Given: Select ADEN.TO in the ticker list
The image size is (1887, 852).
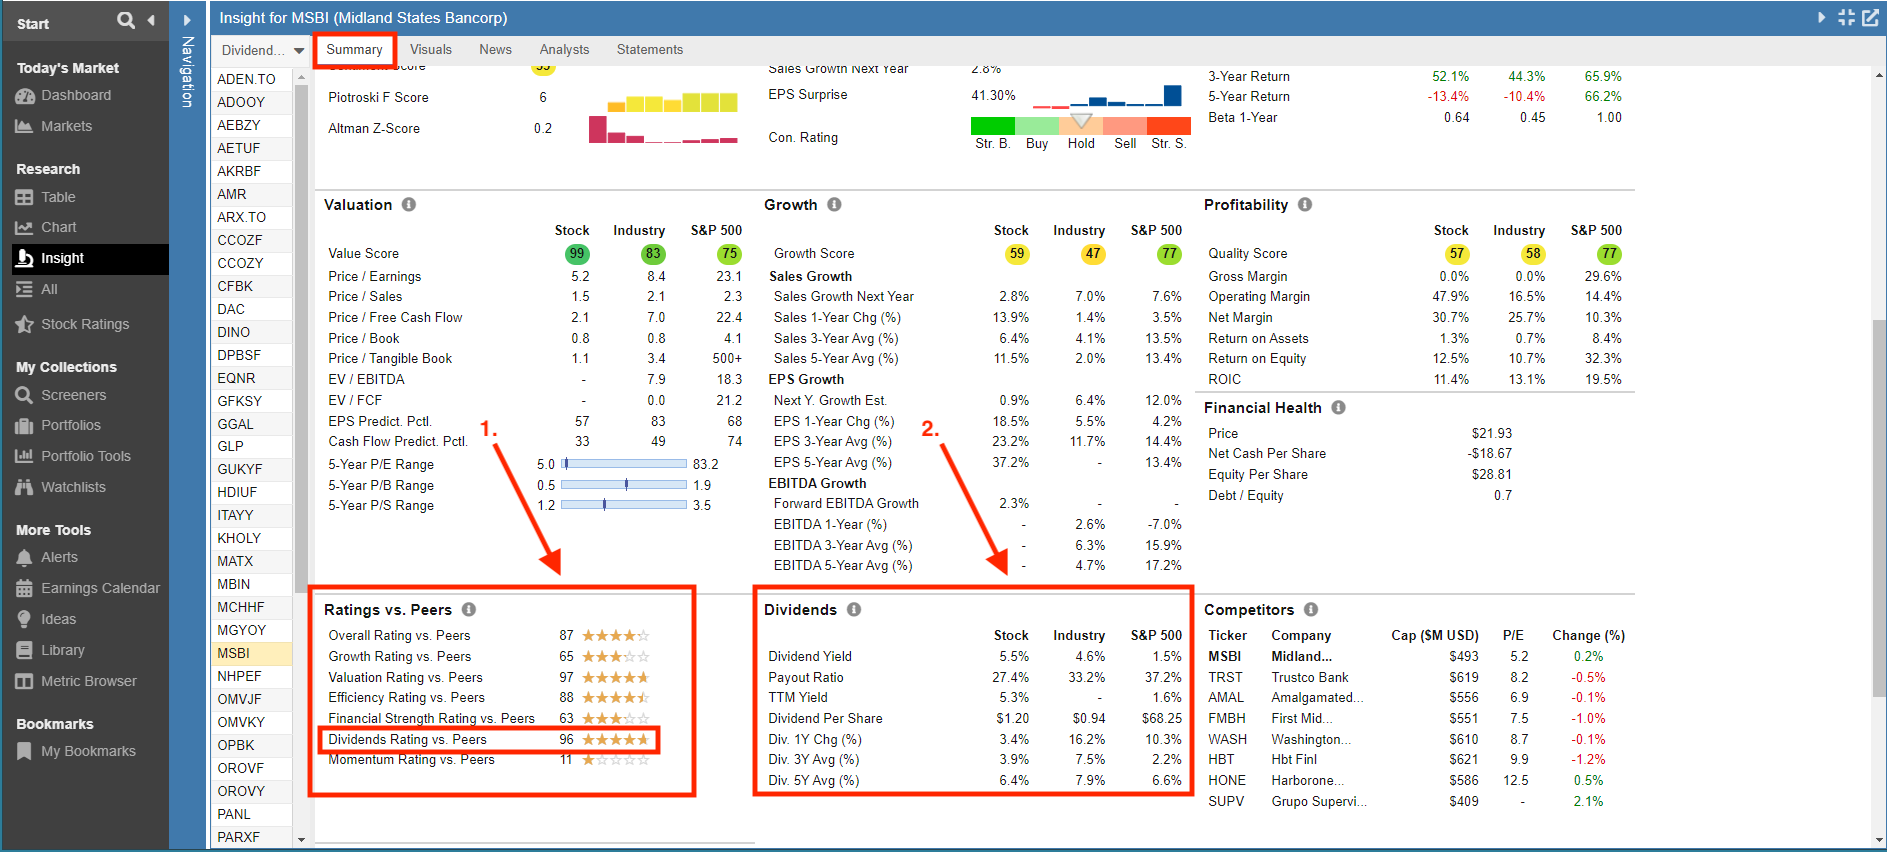Looking at the screenshot, I should pyautogui.click(x=252, y=79).
